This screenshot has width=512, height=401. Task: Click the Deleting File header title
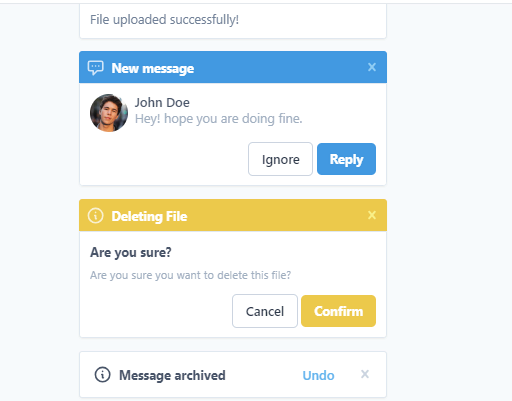point(149,216)
